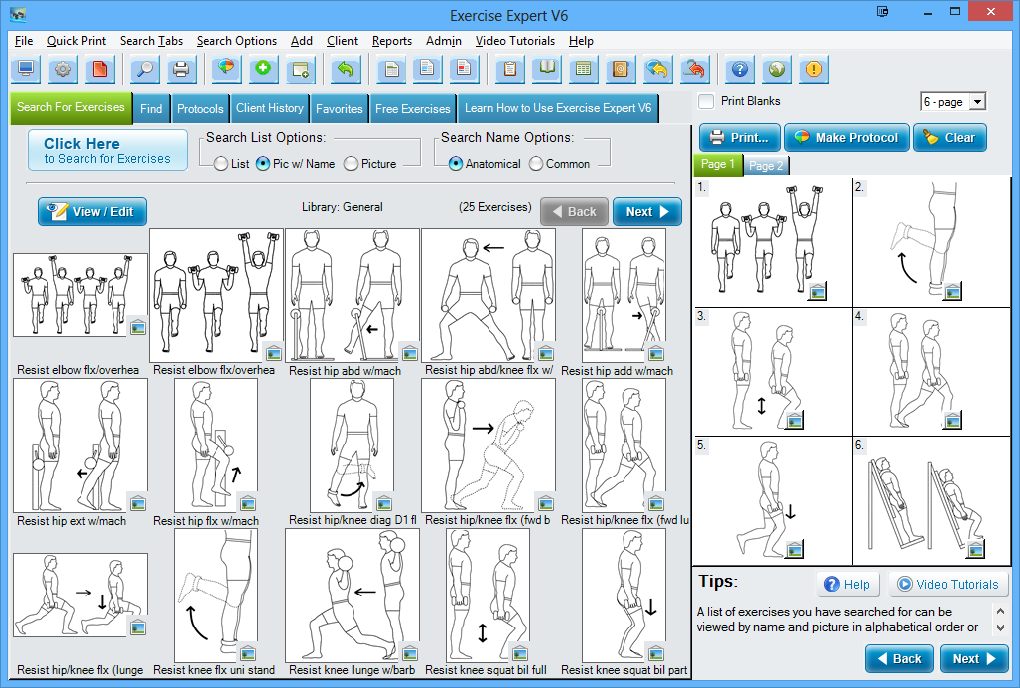Click the Print... button
The image size is (1020, 688).
pyautogui.click(x=740, y=138)
